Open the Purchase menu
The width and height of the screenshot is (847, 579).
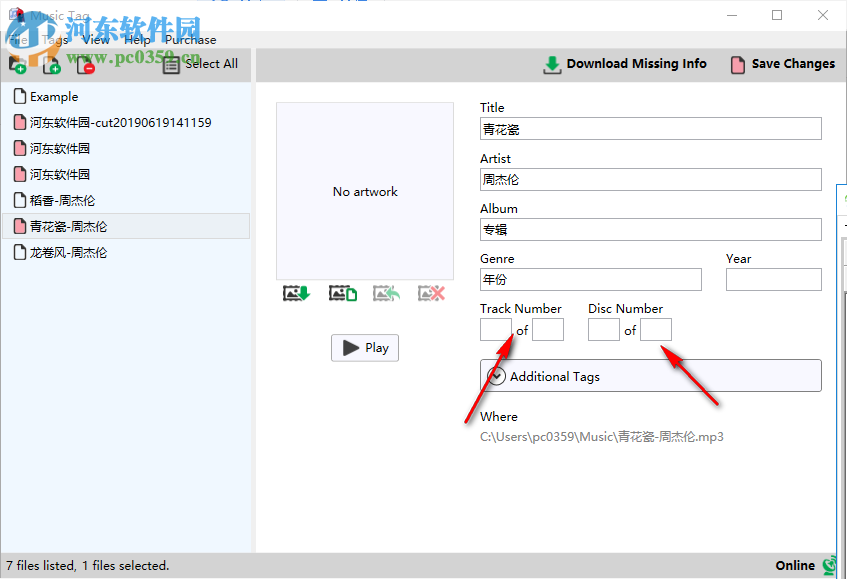(x=191, y=40)
